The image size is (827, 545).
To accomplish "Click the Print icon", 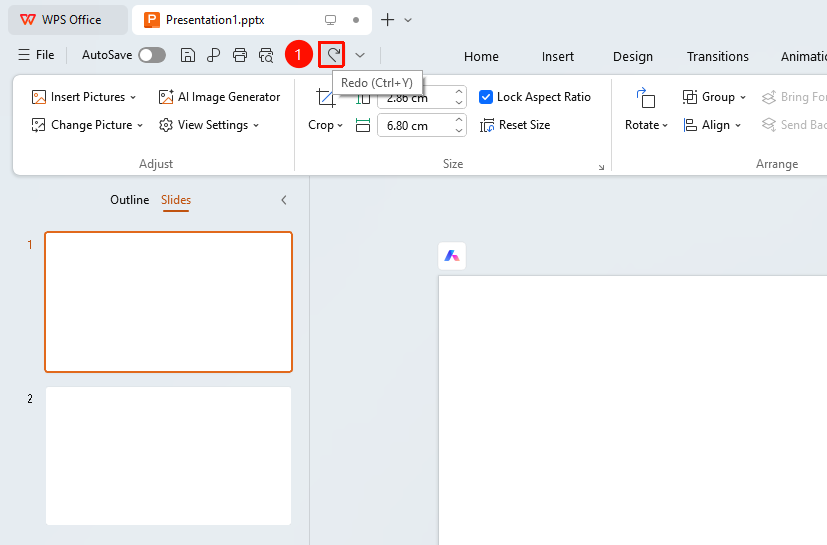I will click(x=240, y=55).
